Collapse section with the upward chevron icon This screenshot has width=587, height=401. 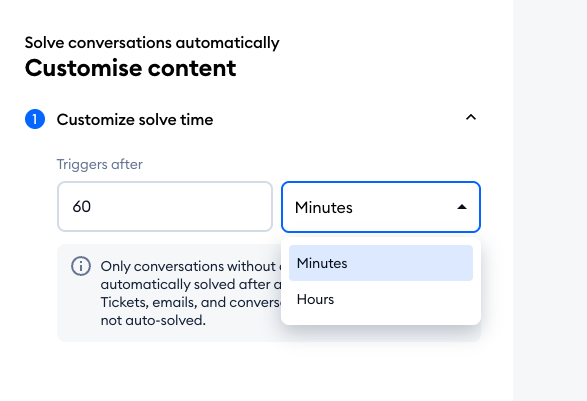click(x=471, y=118)
